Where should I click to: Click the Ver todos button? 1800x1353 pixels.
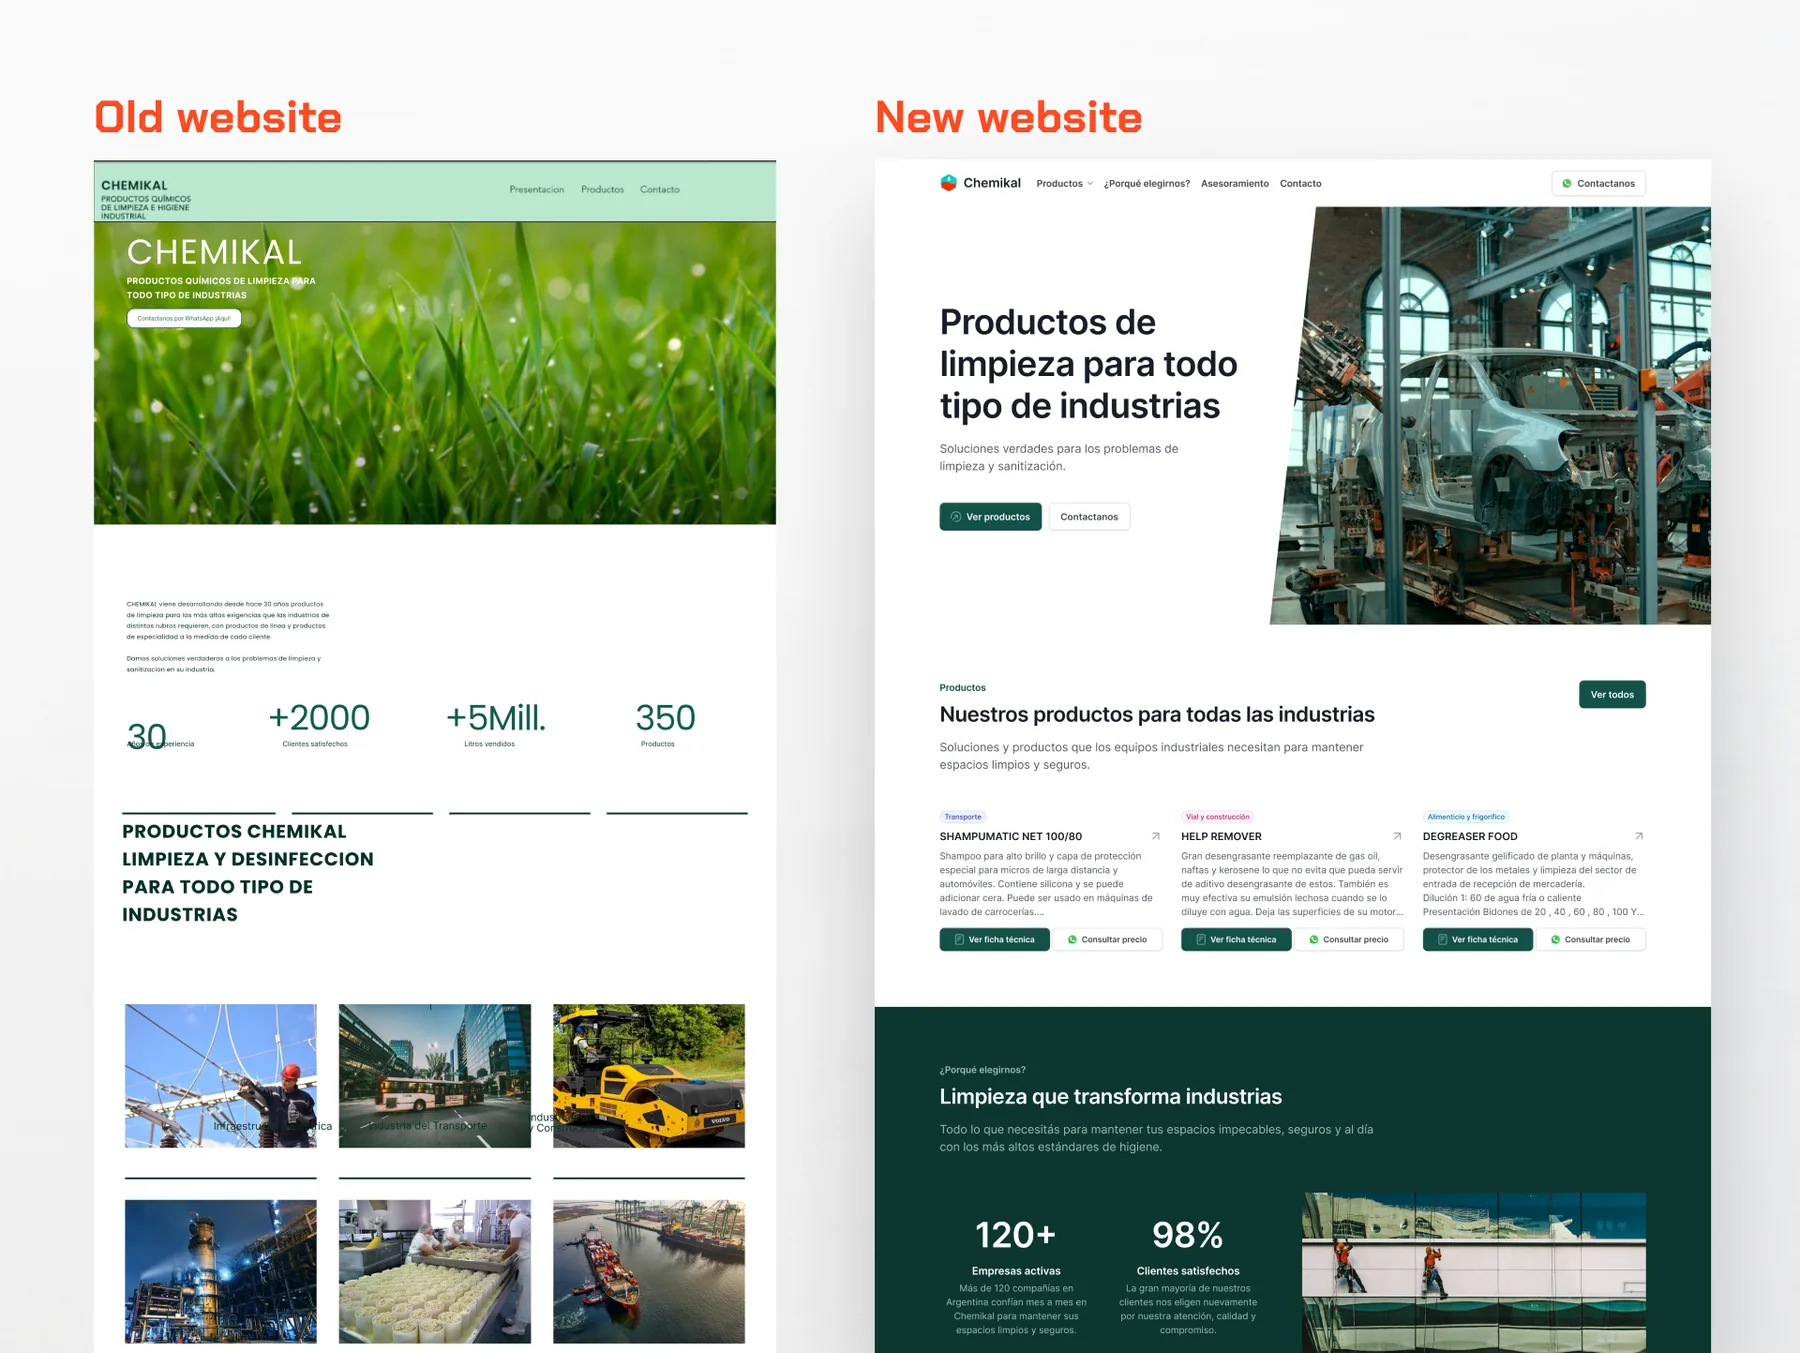[1612, 694]
